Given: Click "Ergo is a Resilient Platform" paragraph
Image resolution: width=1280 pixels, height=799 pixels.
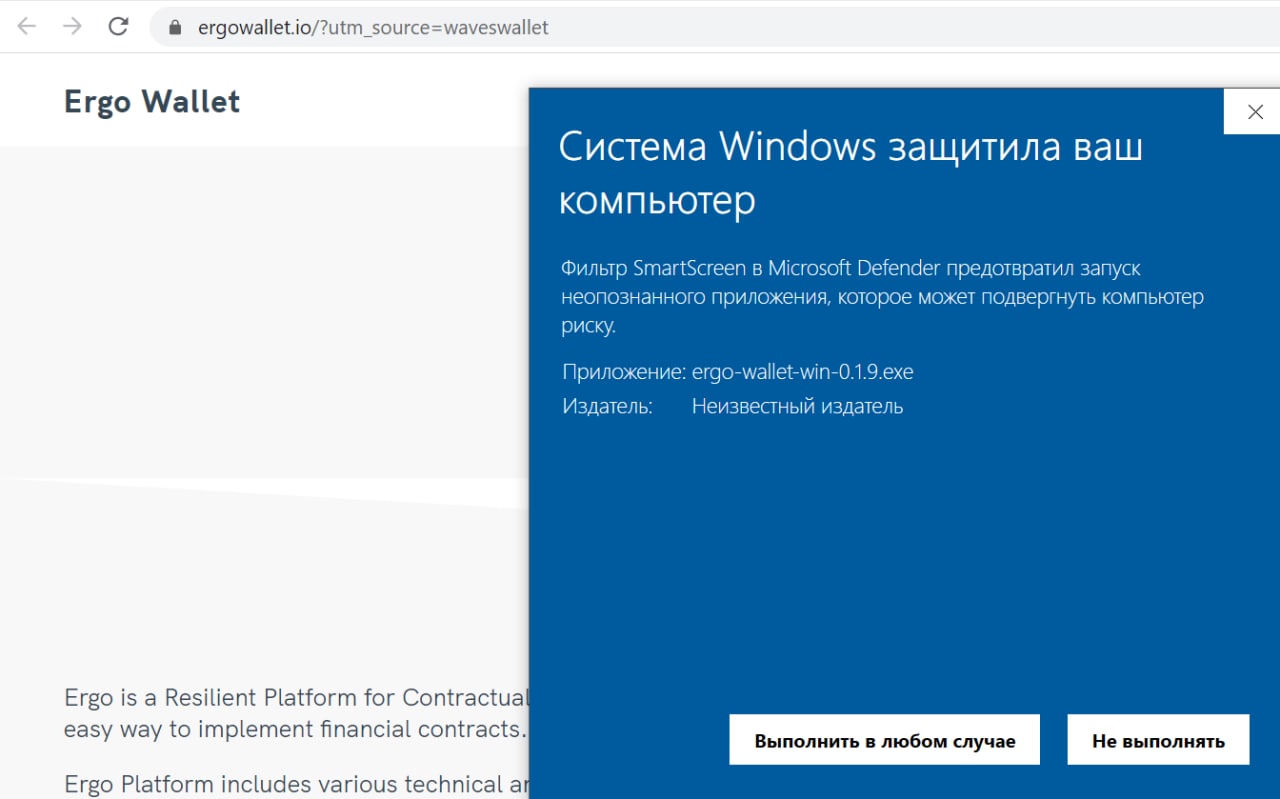Looking at the screenshot, I should pos(296,713).
